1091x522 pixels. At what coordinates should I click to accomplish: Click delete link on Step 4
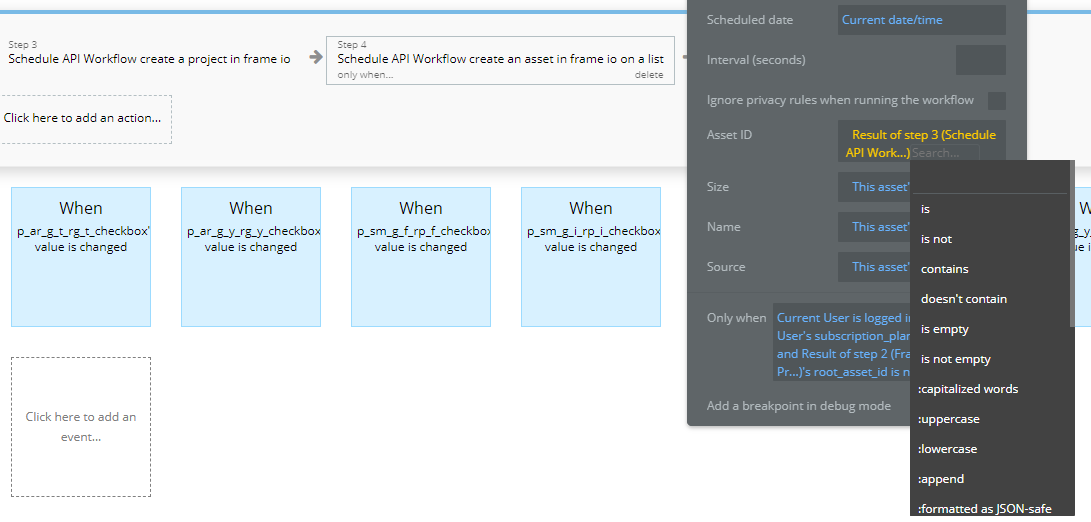coord(648,75)
